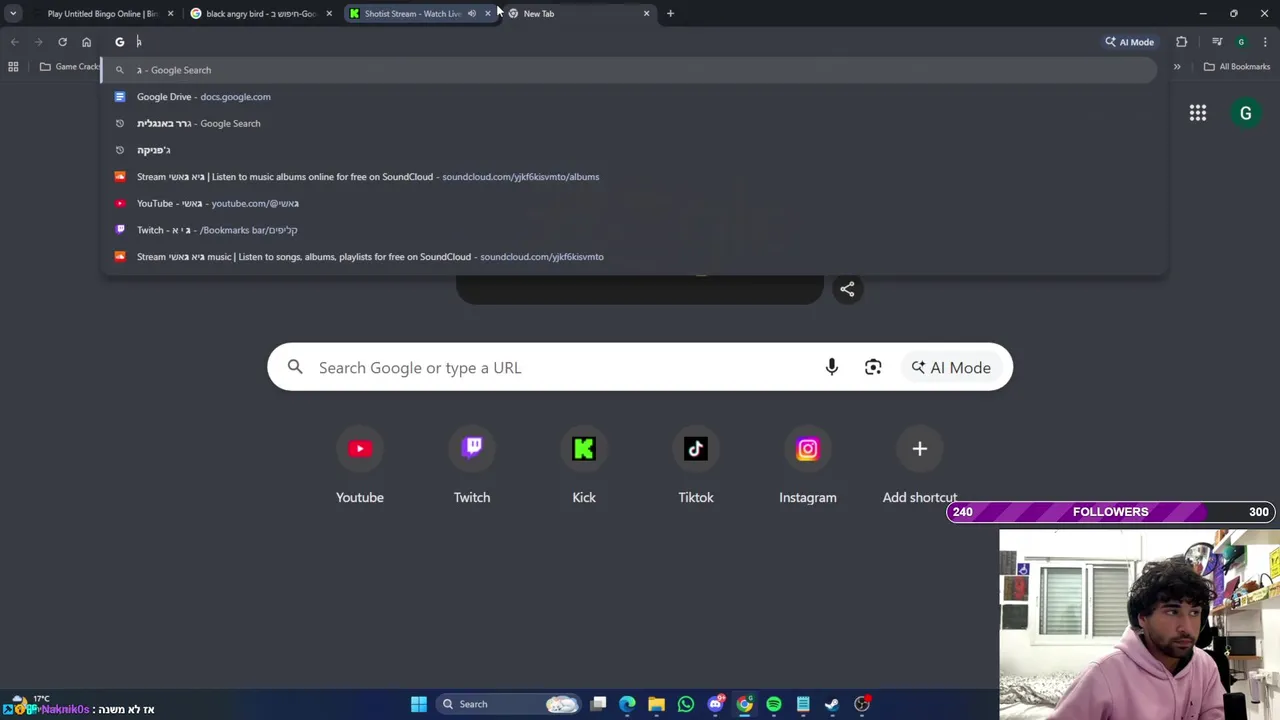Screen dimensions: 1280x720
Task: Open the Game Cracks bookmark folder
Action: coord(71,67)
